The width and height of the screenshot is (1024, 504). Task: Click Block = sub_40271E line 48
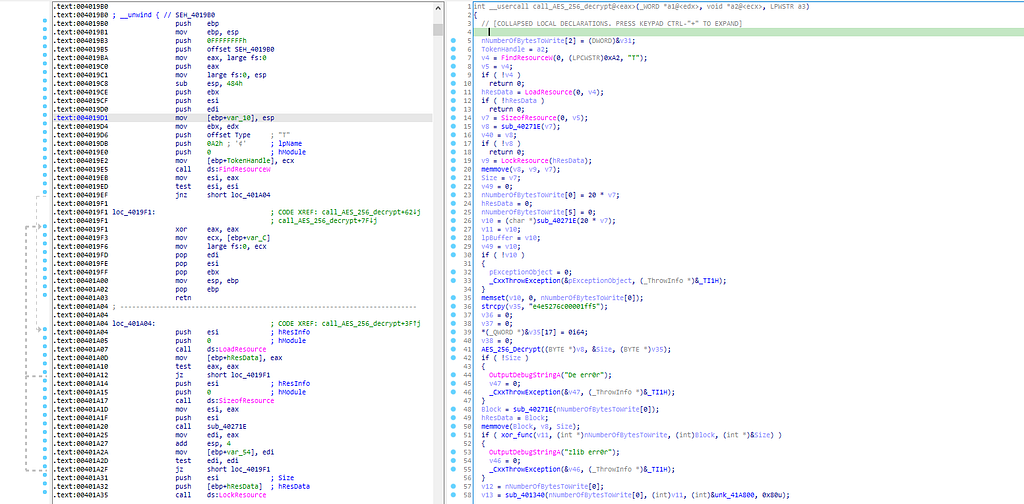coord(570,409)
